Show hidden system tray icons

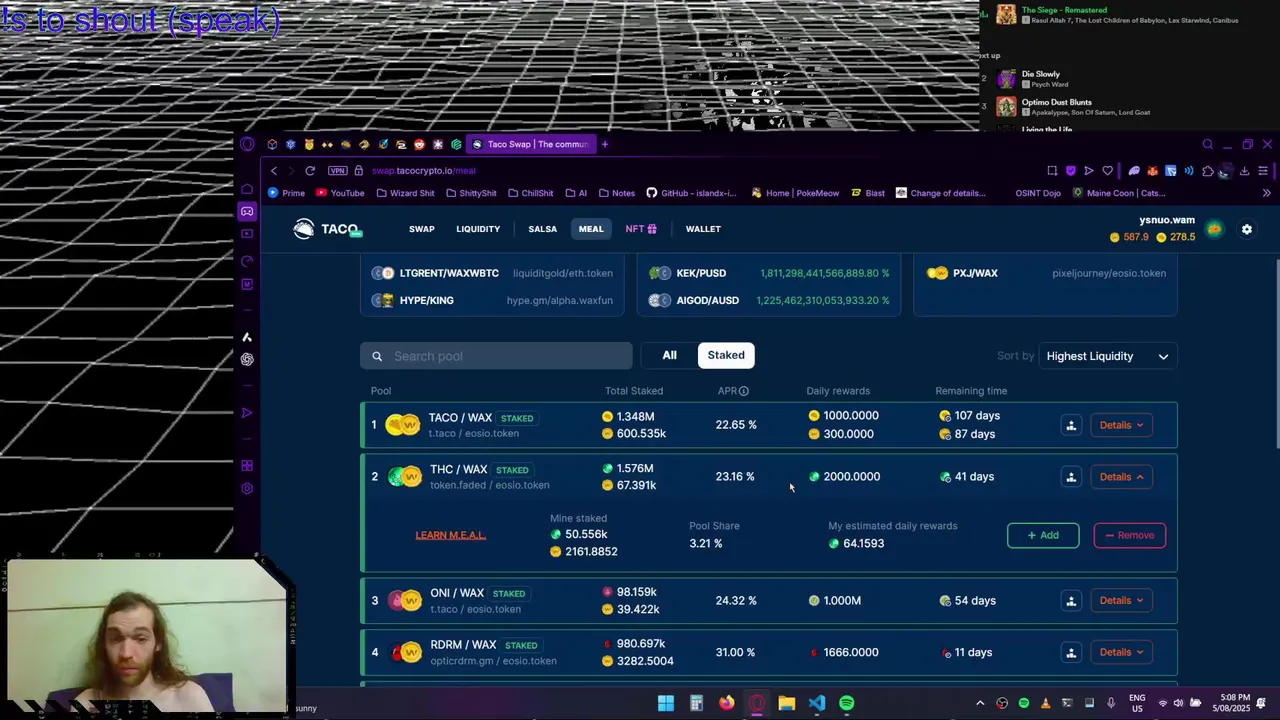click(980, 703)
